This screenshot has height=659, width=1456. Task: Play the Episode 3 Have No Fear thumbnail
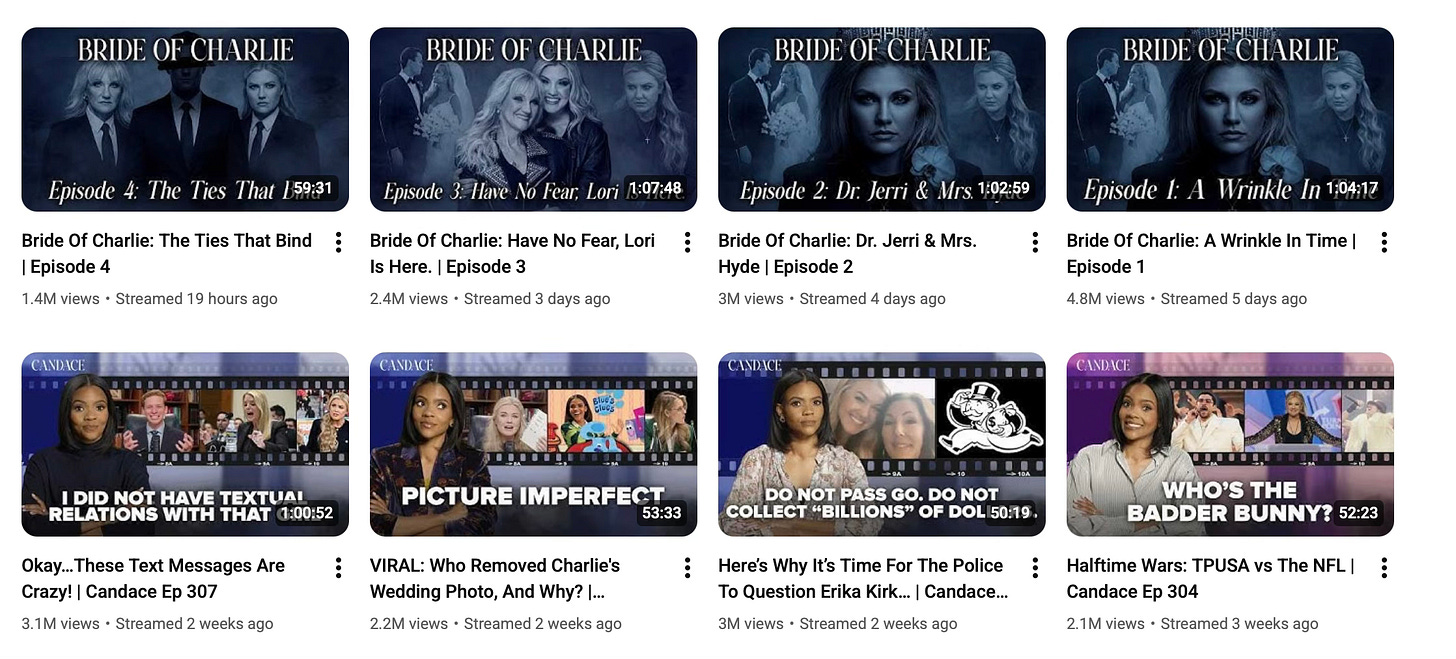coord(533,119)
